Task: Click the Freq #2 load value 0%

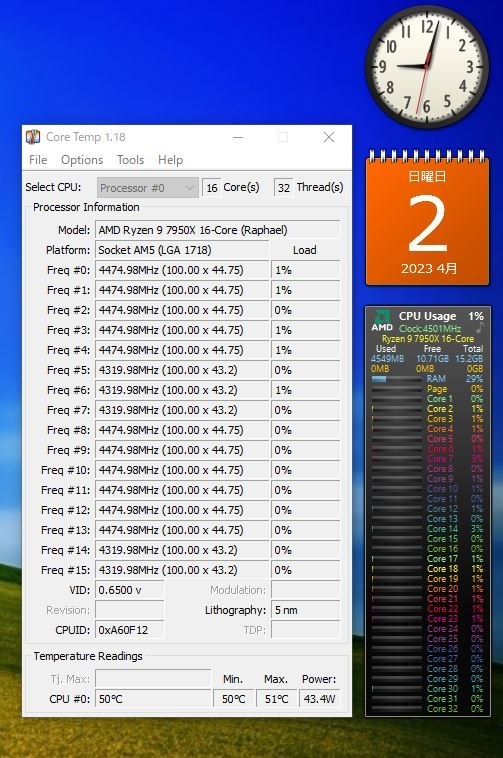Action: pyautogui.click(x=305, y=310)
